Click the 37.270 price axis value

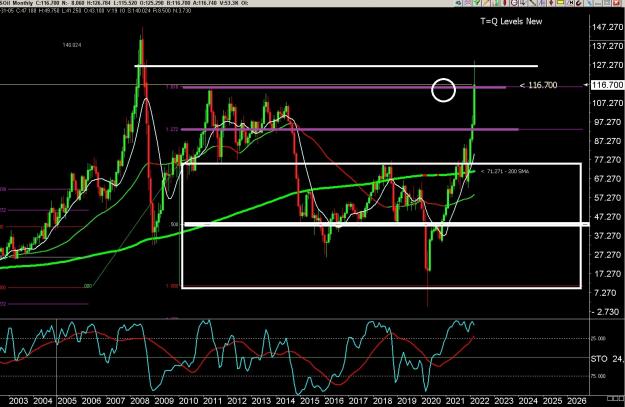coord(607,236)
